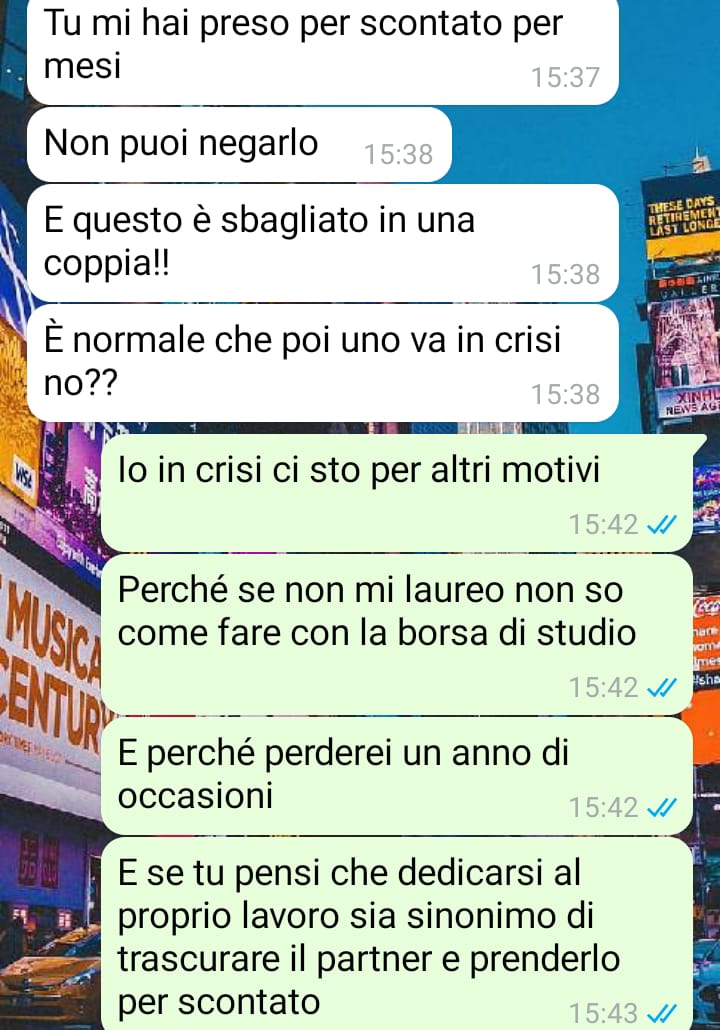Select the "Non puoi negarlo" message bubble
The width and height of the screenshot is (720, 1030).
(x=239, y=145)
